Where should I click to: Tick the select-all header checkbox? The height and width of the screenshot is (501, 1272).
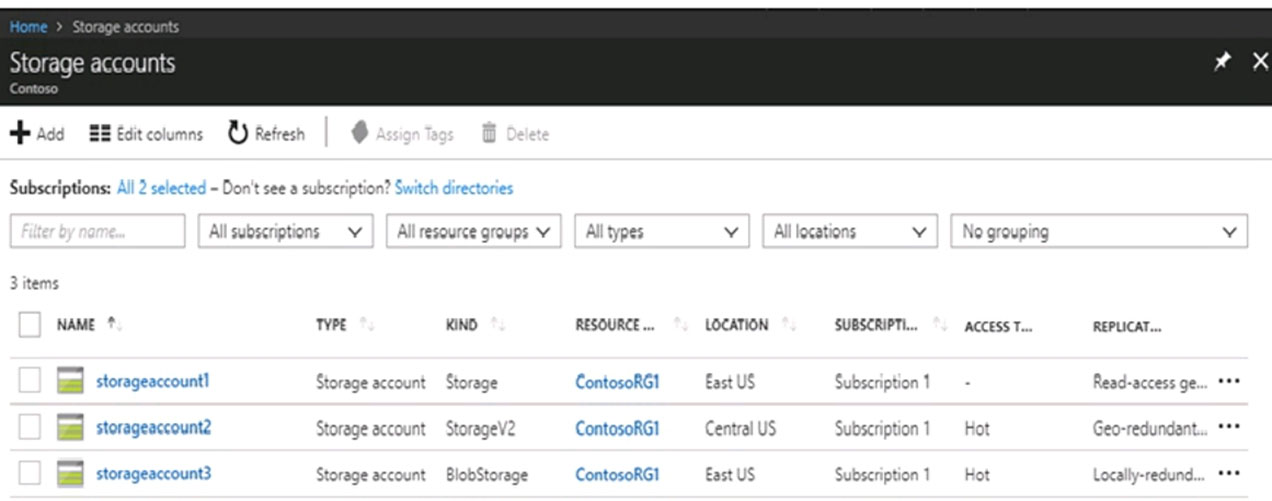click(x=29, y=325)
